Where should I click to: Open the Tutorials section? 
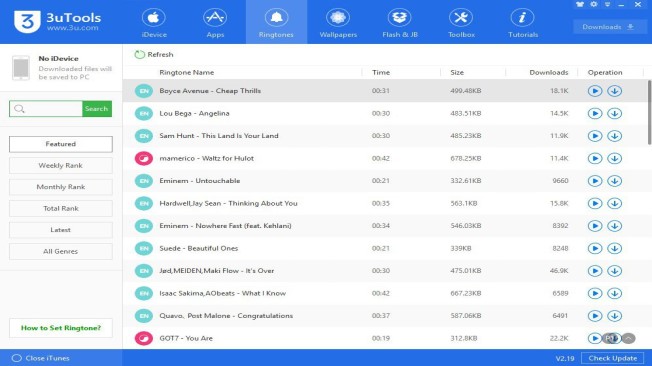(x=523, y=22)
